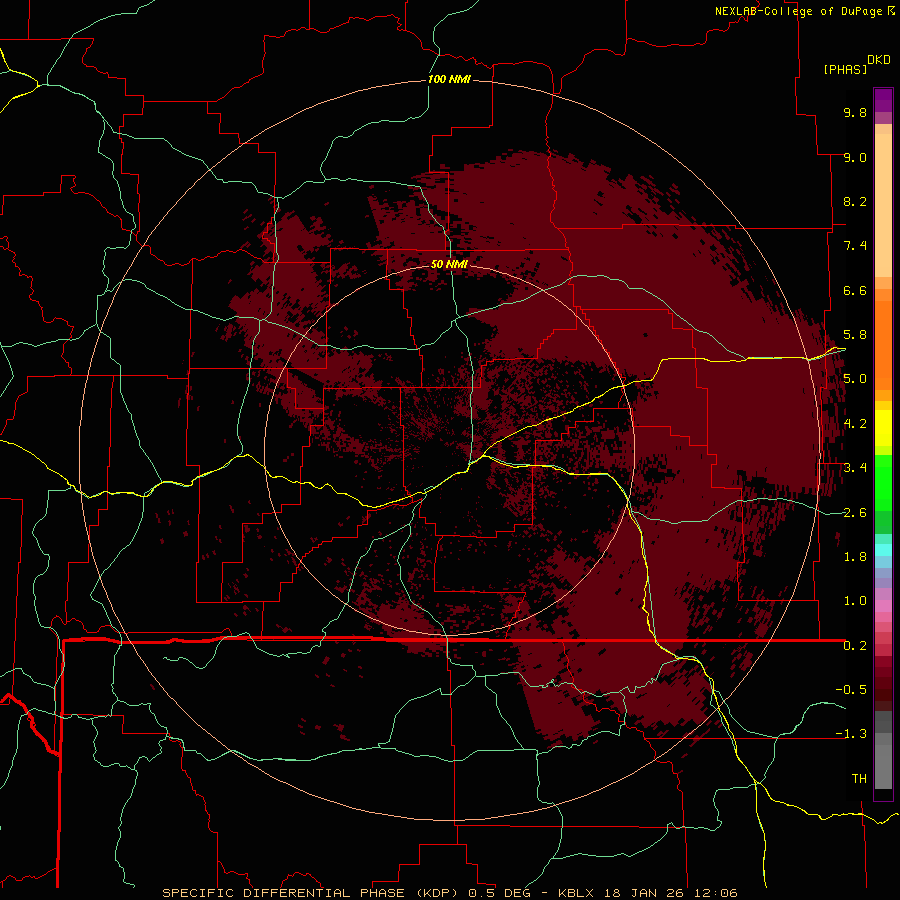Click the -0.5 legend value
The image size is (900, 900).
point(851,690)
